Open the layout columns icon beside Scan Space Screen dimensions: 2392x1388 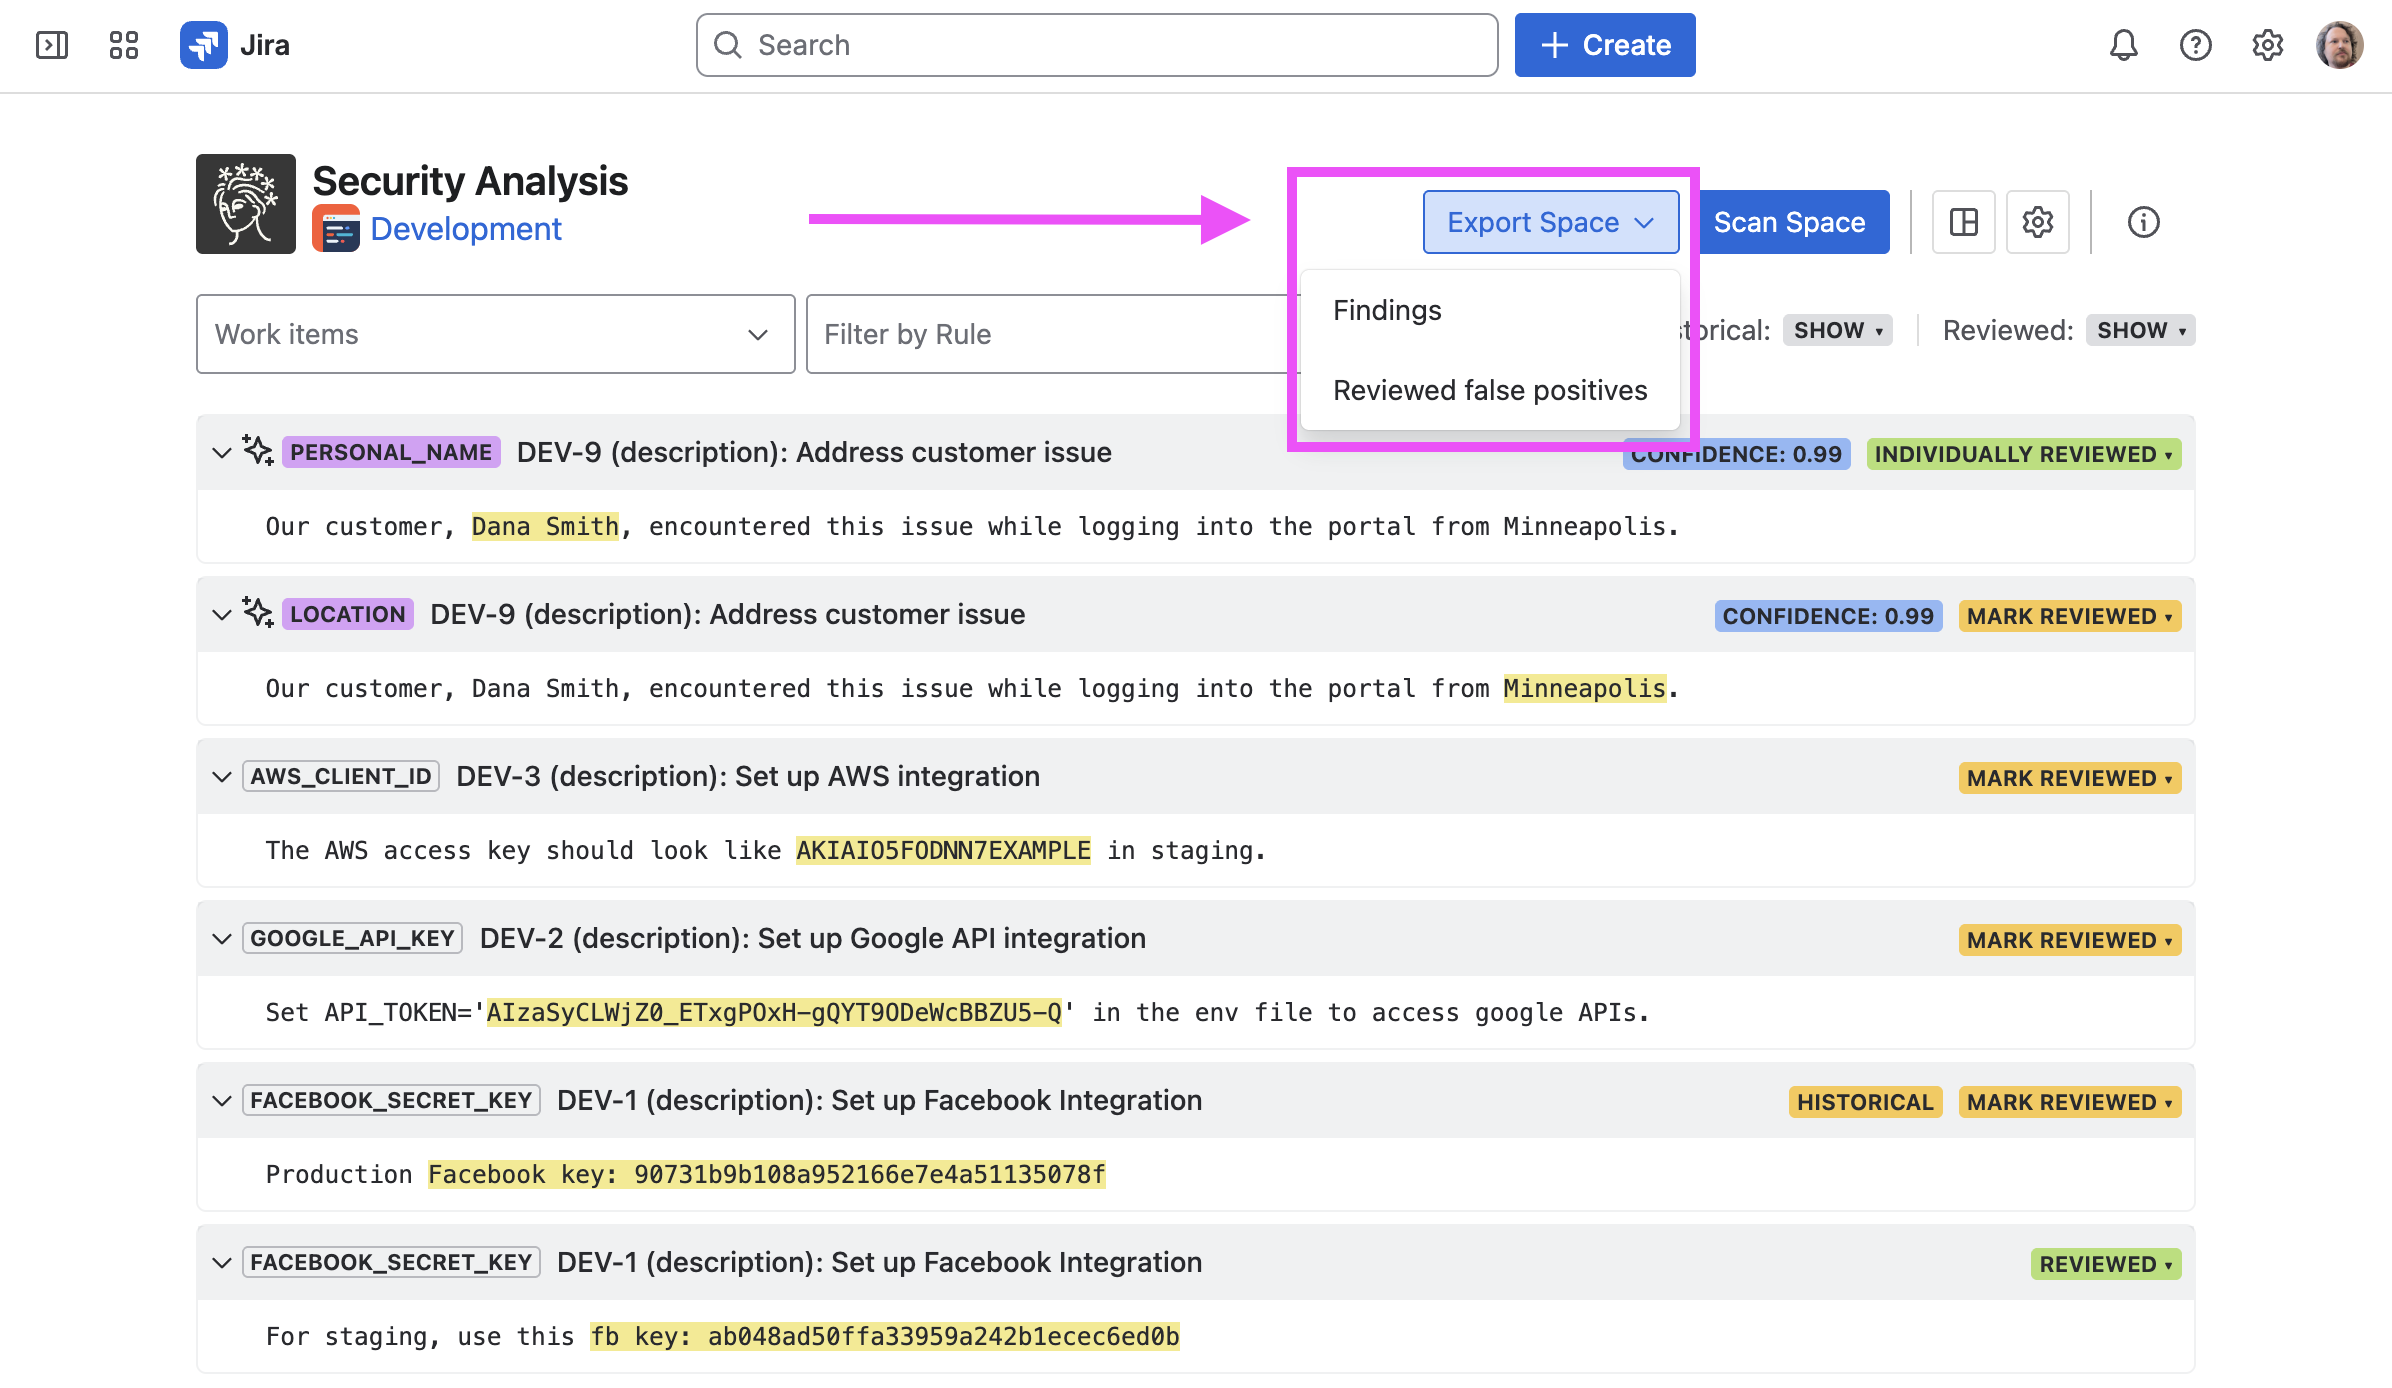click(1963, 222)
